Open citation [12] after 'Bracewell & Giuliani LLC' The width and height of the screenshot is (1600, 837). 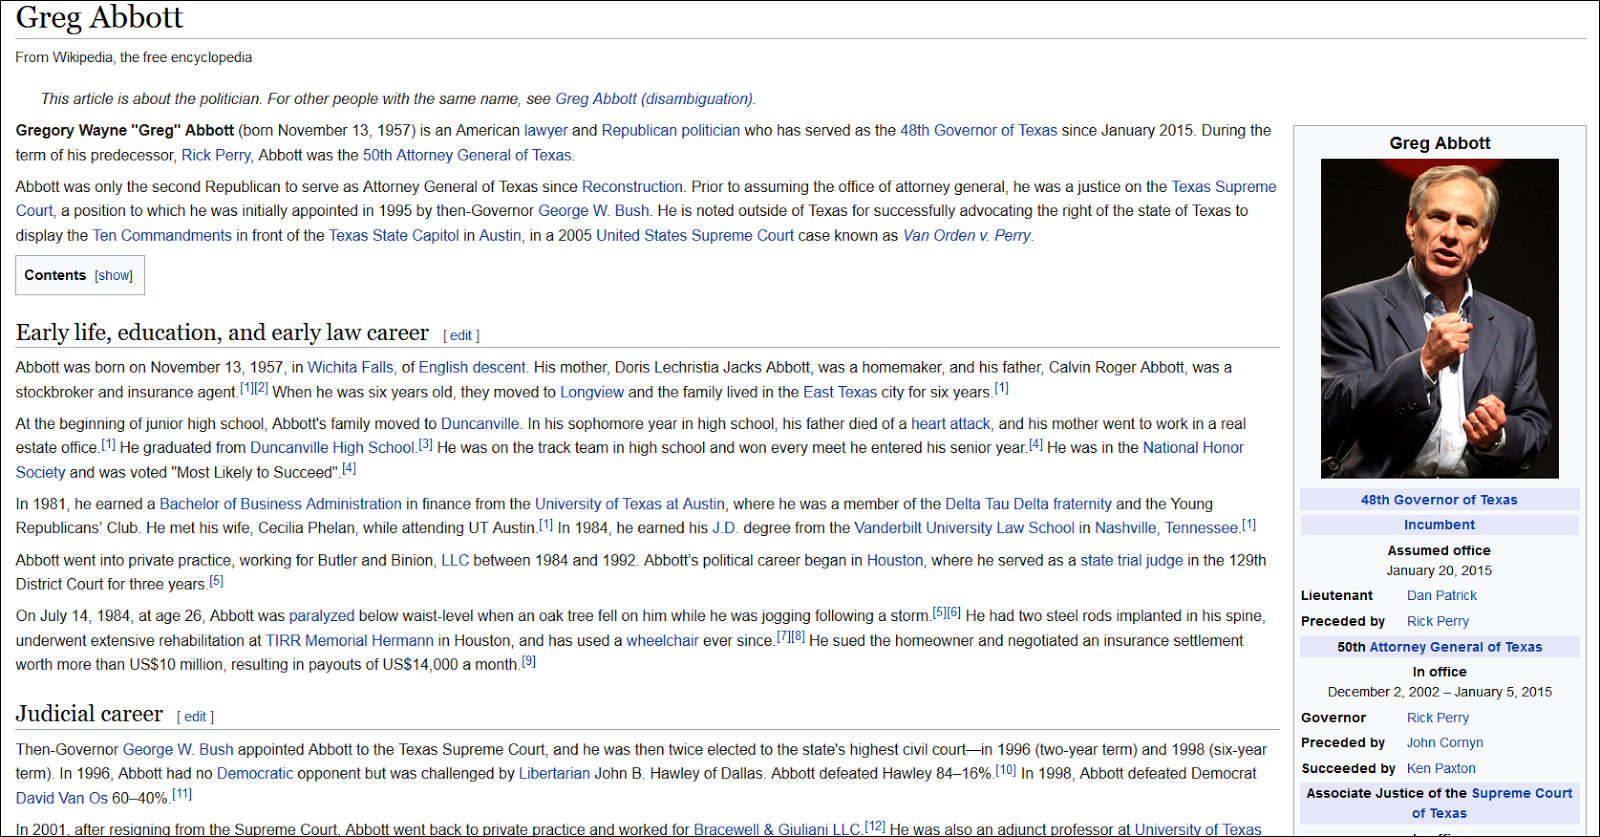click(875, 826)
